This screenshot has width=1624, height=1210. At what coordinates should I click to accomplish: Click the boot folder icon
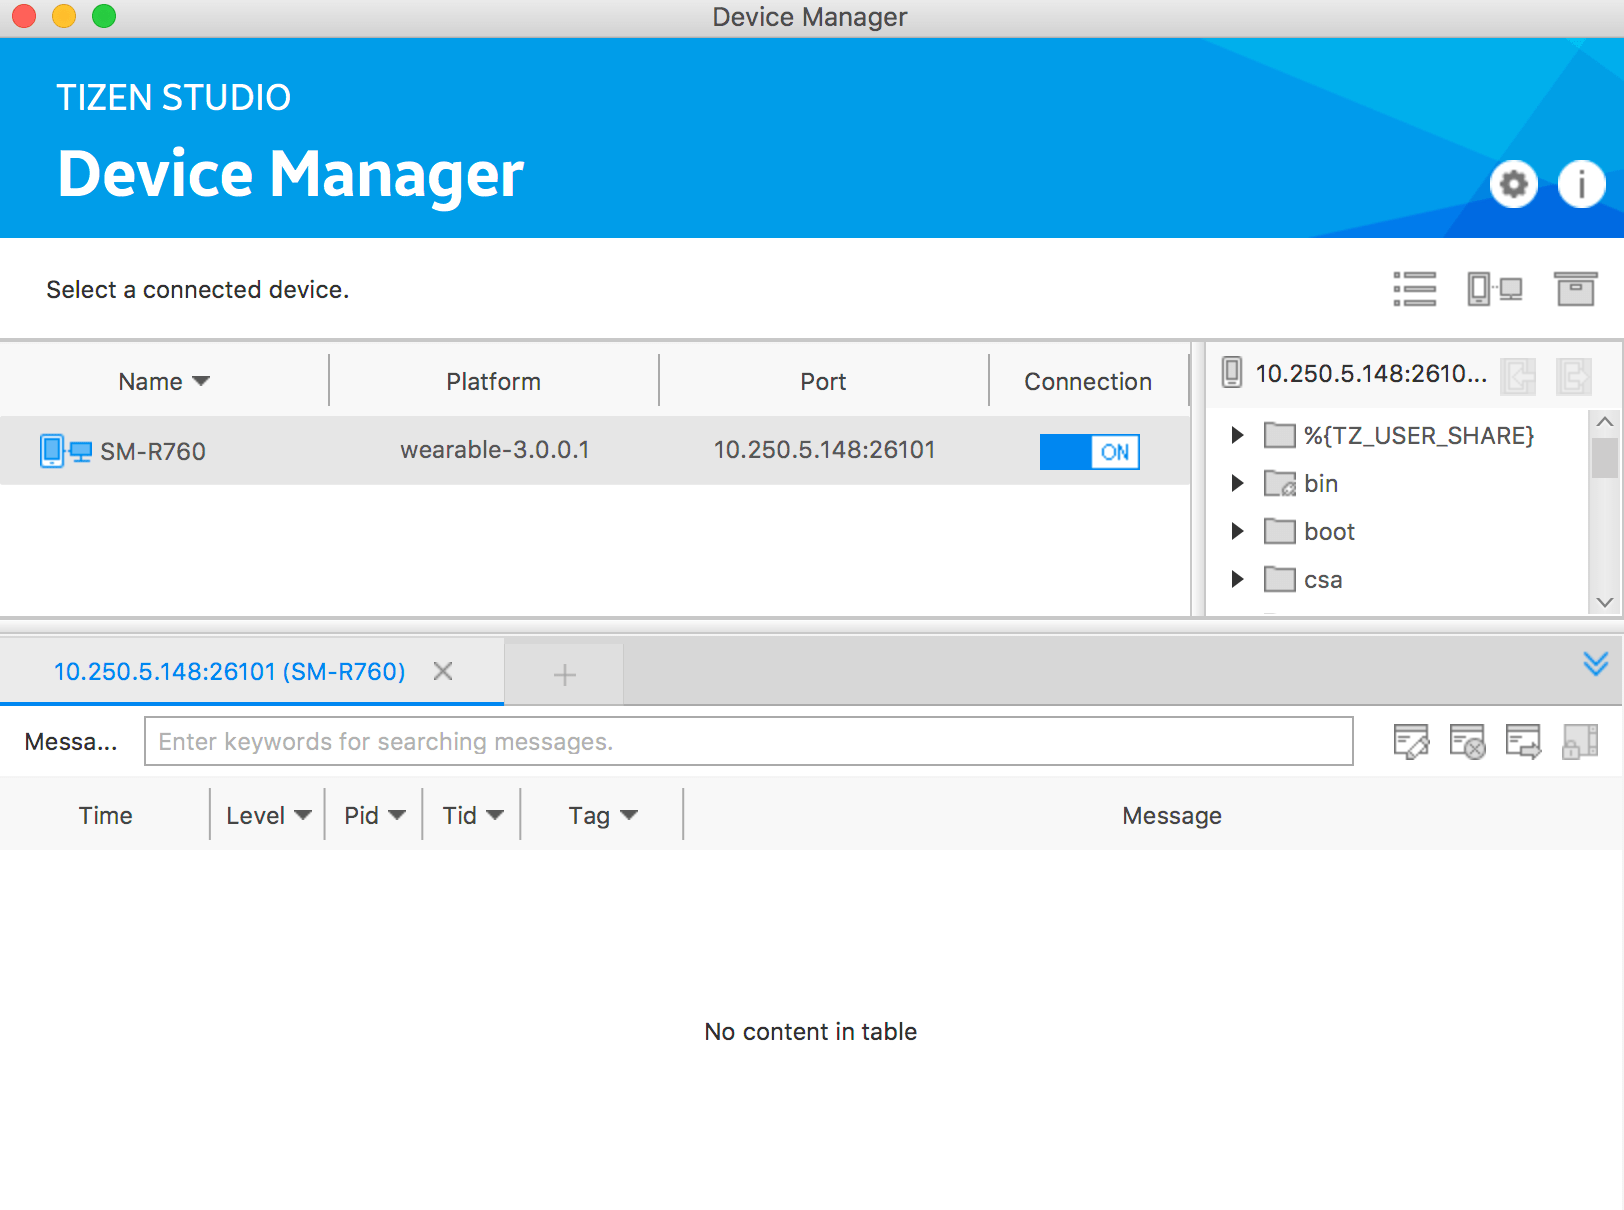click(1280, 531)
